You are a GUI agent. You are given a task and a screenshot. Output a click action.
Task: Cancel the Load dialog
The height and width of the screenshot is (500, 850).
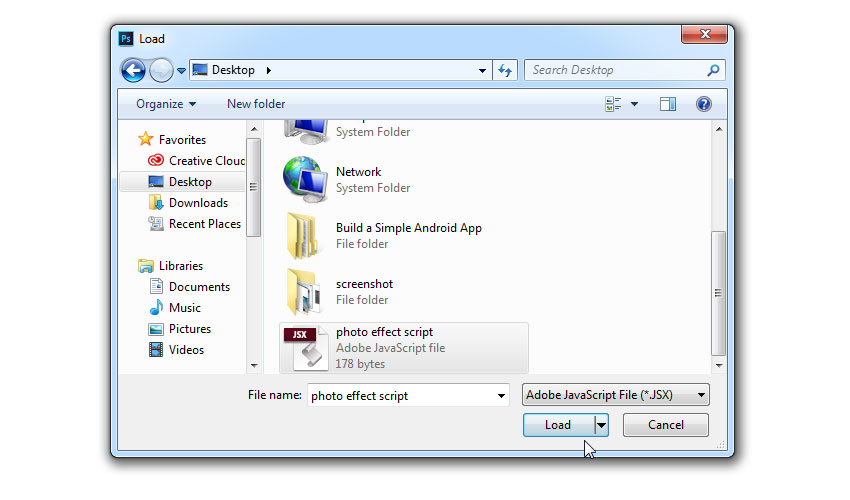(x=666, y=425)
